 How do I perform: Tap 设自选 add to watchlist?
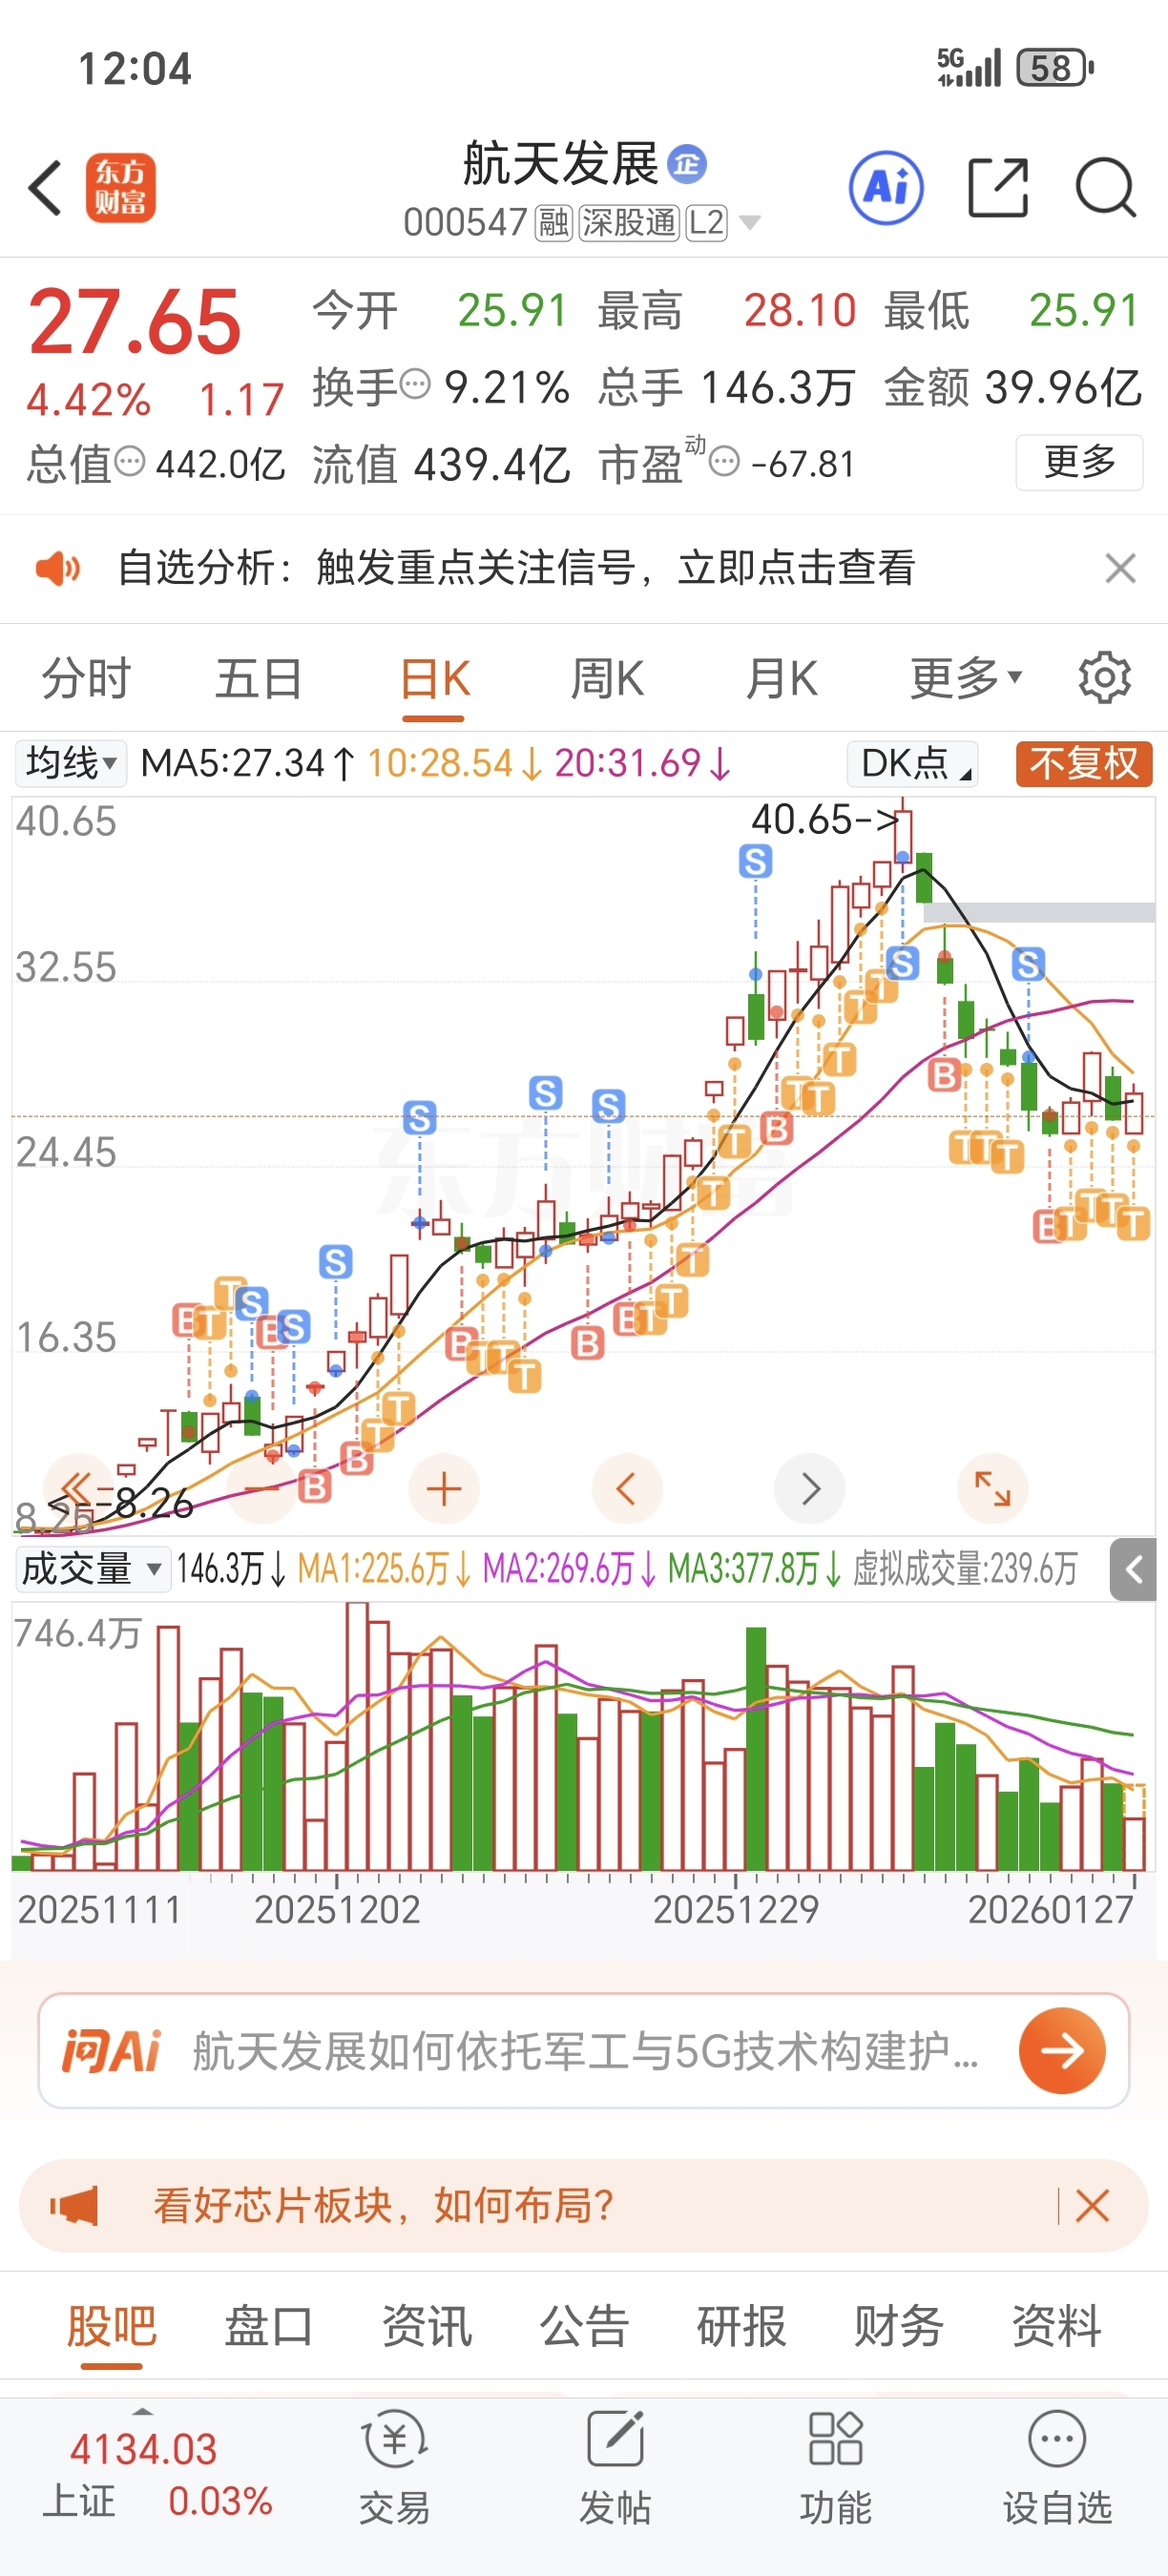[x=1057, y=2468]
